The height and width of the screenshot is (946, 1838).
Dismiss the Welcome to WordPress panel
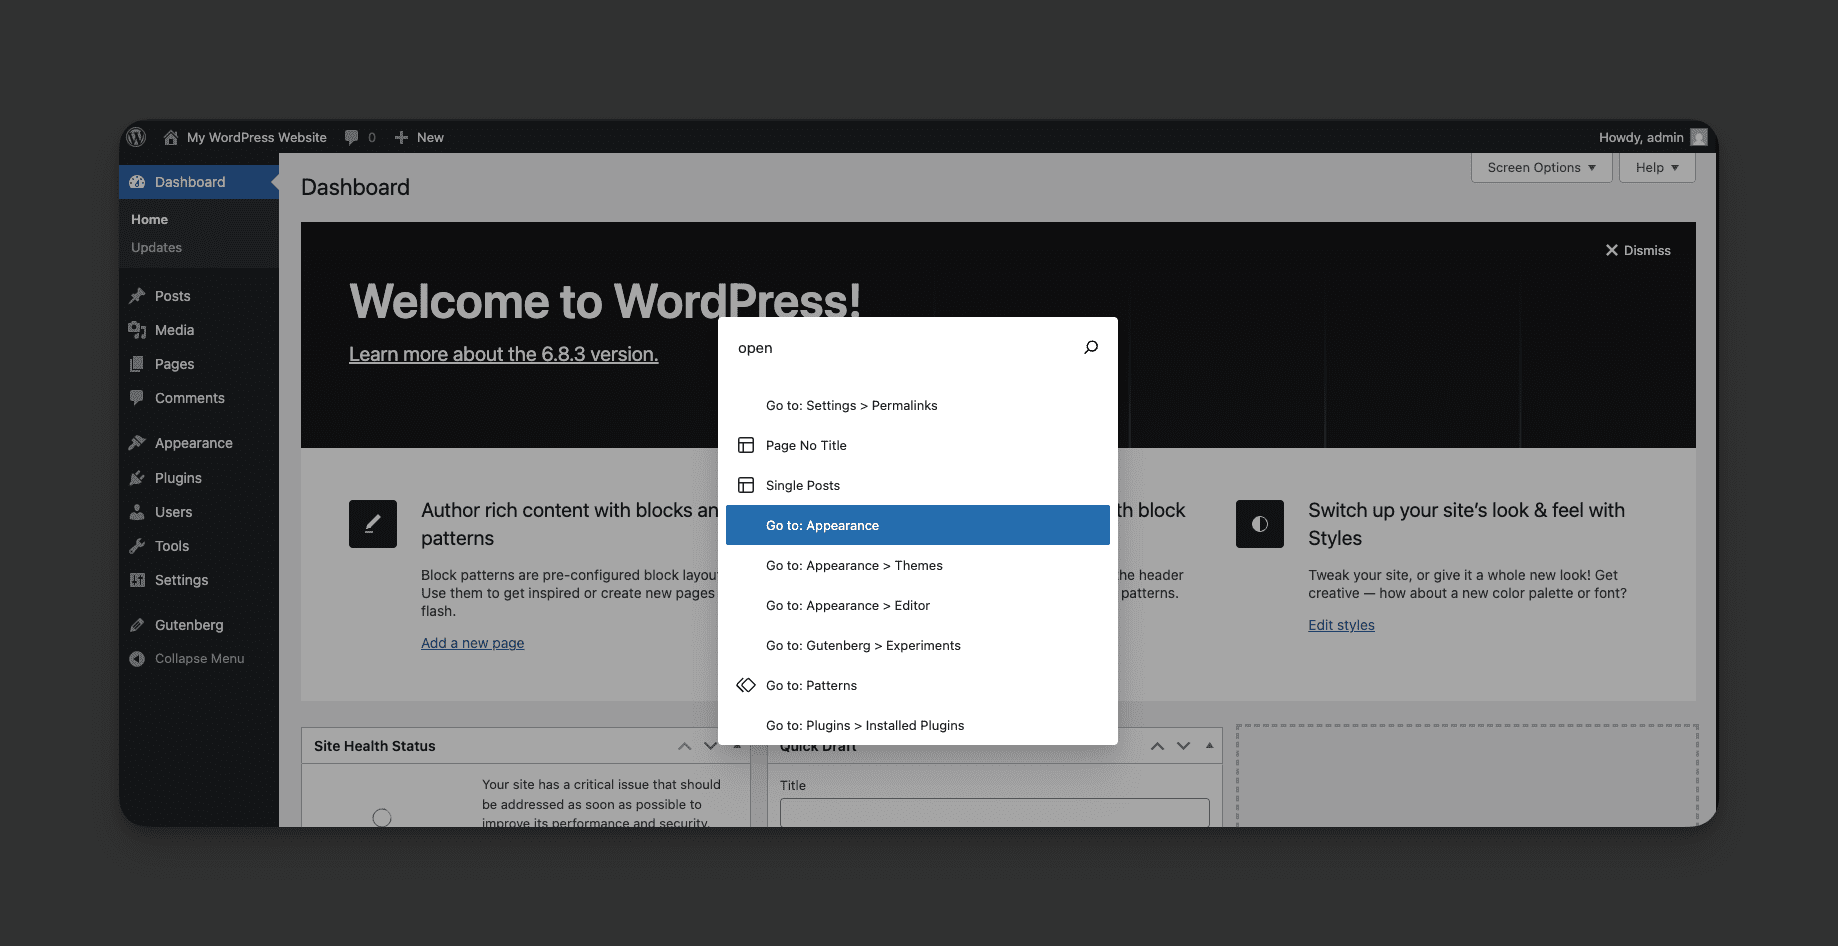pyautogui.click(x=1638, y=250)
